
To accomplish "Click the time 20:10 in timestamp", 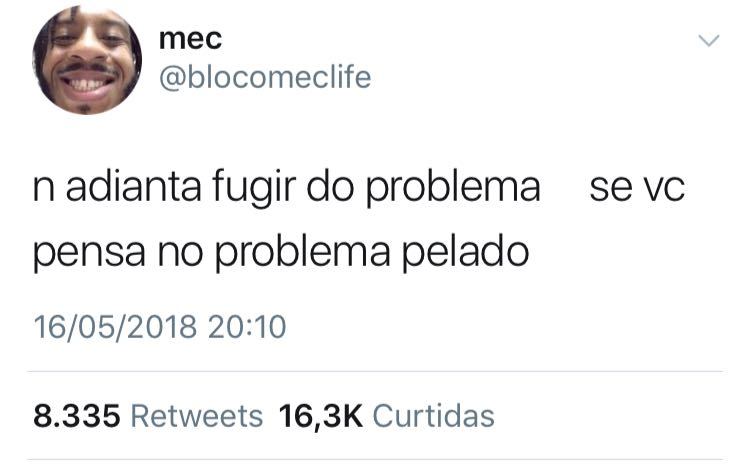I will (x=247, y=328).
